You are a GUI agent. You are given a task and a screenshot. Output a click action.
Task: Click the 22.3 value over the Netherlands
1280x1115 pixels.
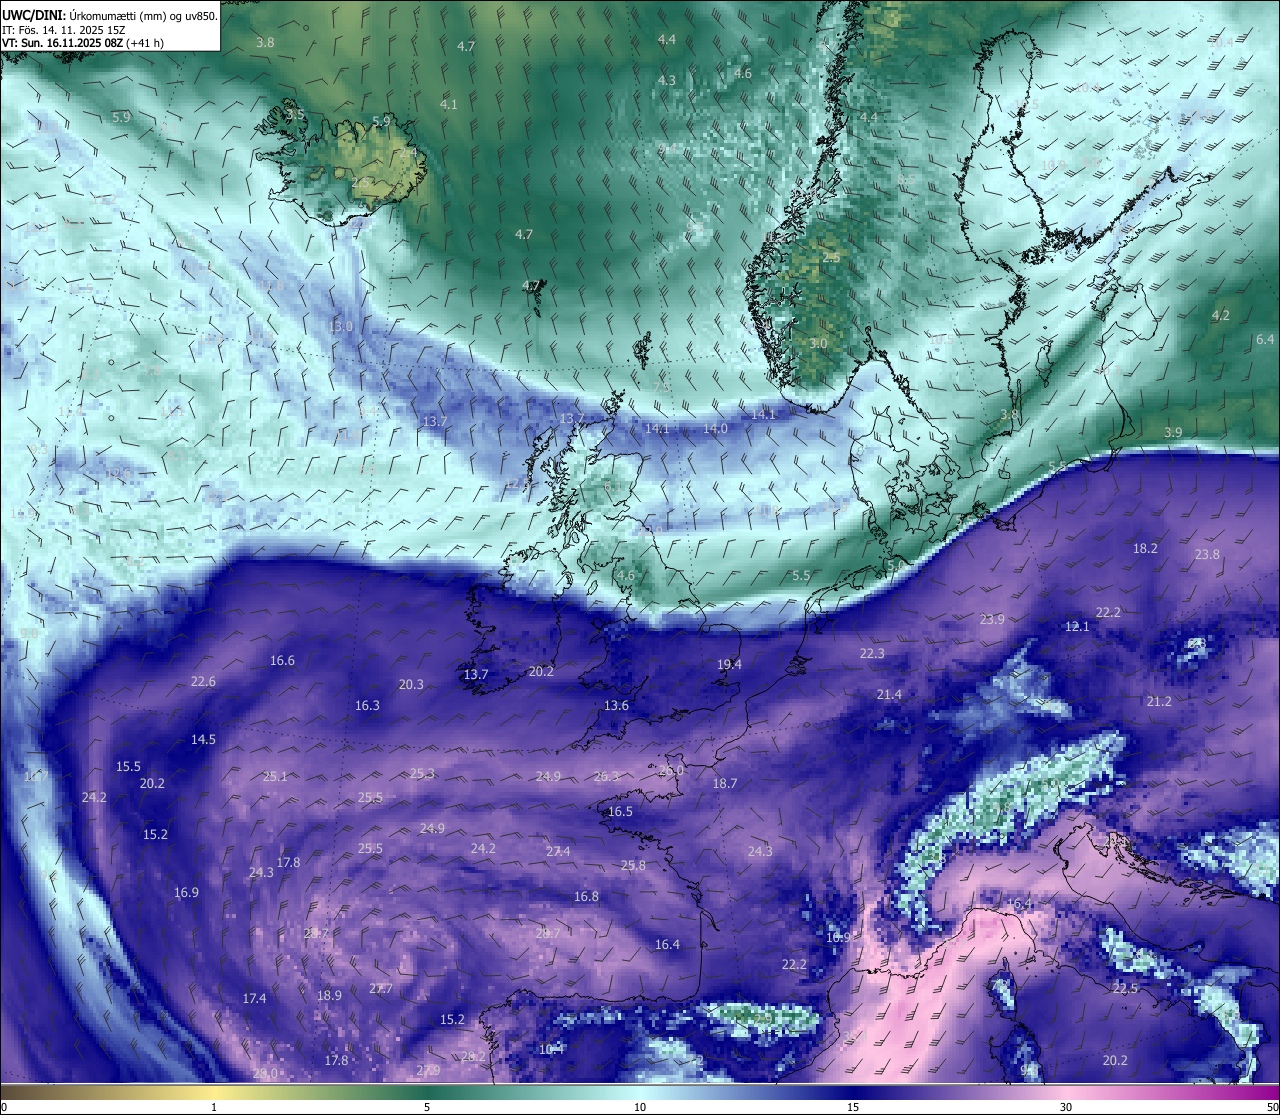[x=872, y=654]
